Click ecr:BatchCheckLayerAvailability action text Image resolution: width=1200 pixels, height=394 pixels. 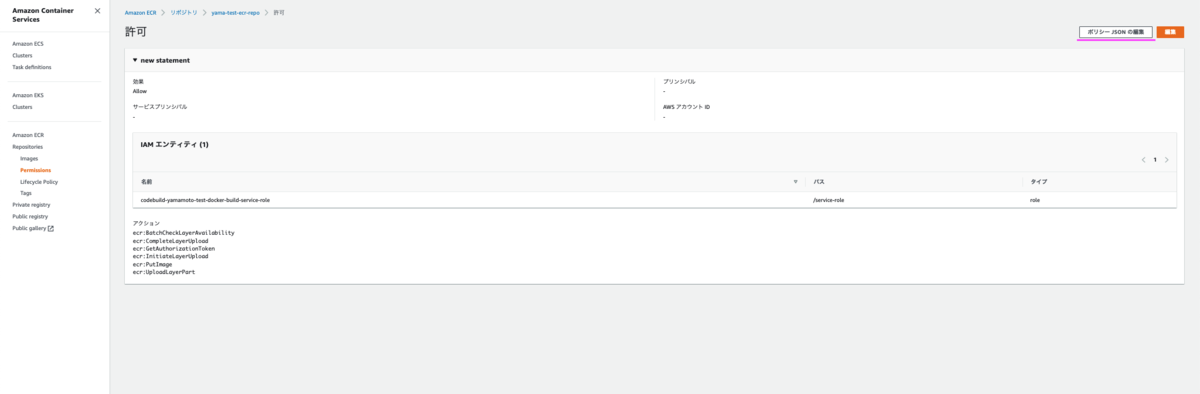183,233
